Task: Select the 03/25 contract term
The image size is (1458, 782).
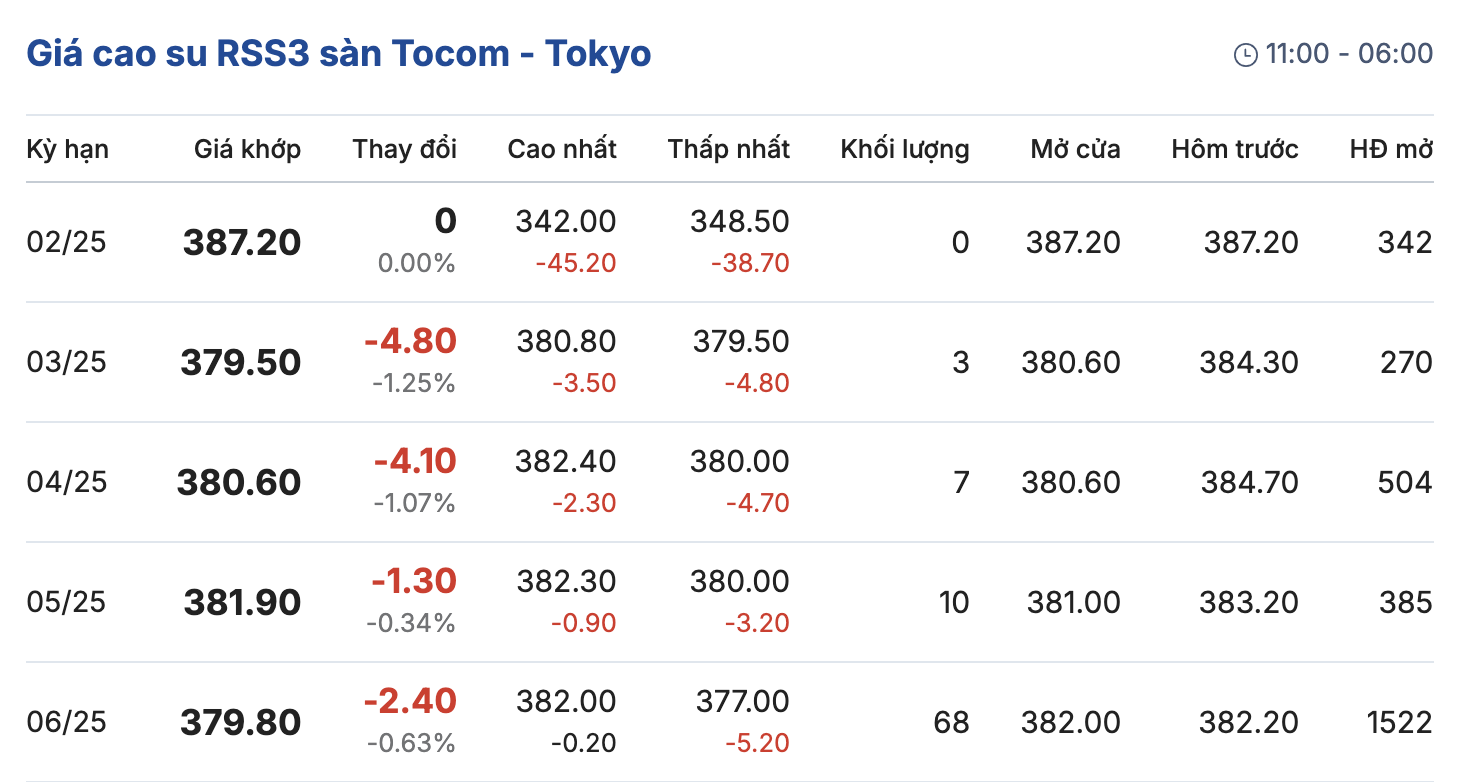Action: [66, 362]
